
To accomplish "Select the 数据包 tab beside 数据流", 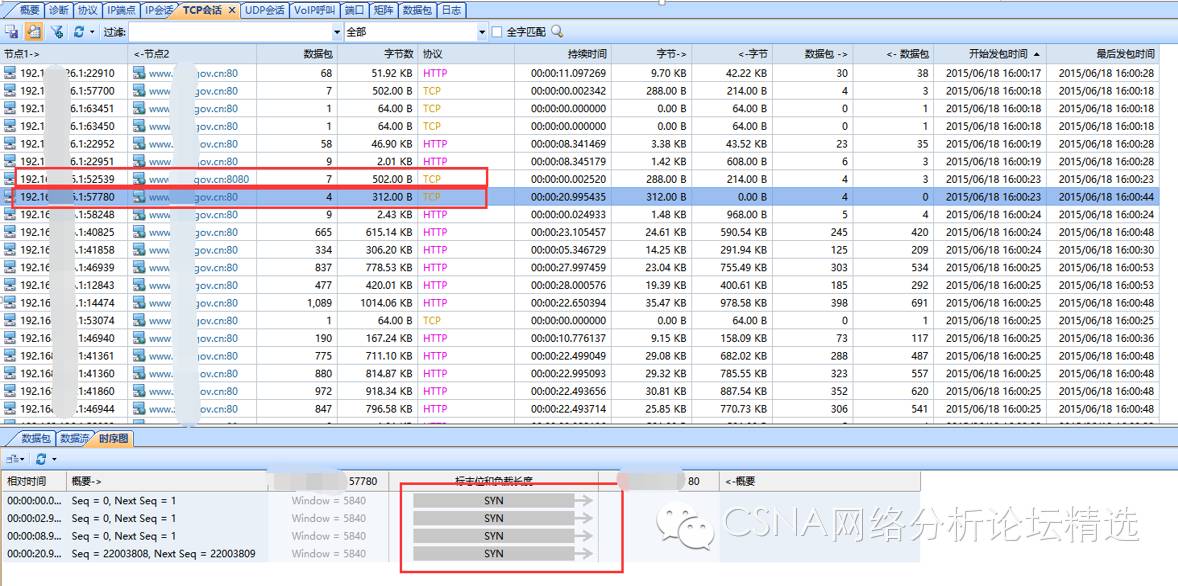I will tap(35, 439).
